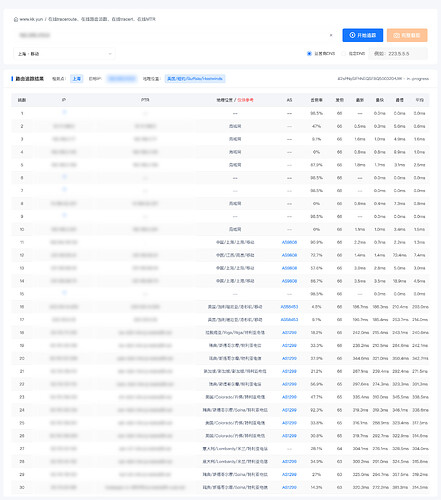This screenshot has width=441, height=500.
Task: Click the blue icon in hop 1's IP cell
Action: (x=64, y=112)
